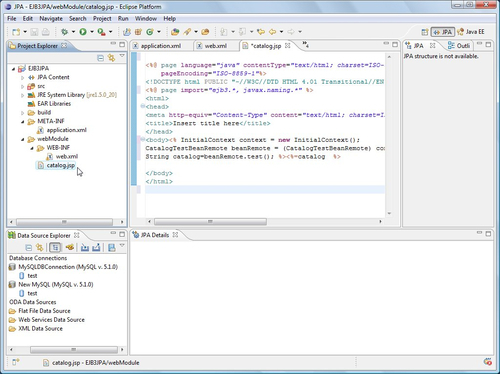The width and height of the screenshot is (500, 374).
Task: Open the Navigate menu
Action: (x=51, y=19)
